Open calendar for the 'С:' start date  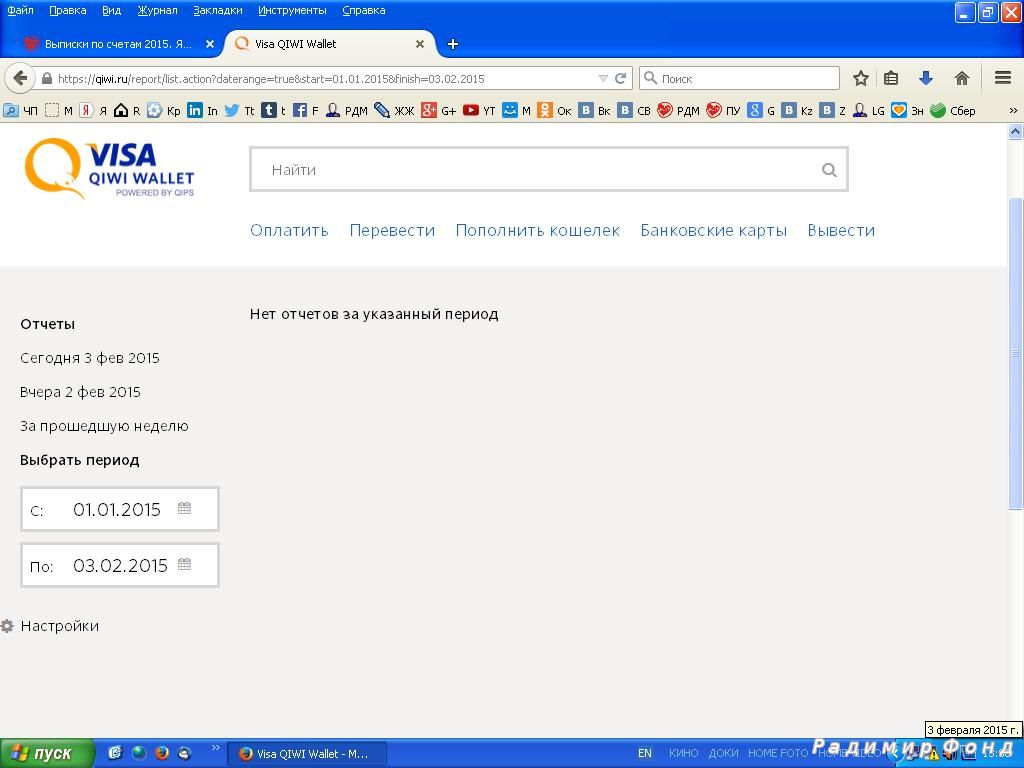(x=184, y=508)
